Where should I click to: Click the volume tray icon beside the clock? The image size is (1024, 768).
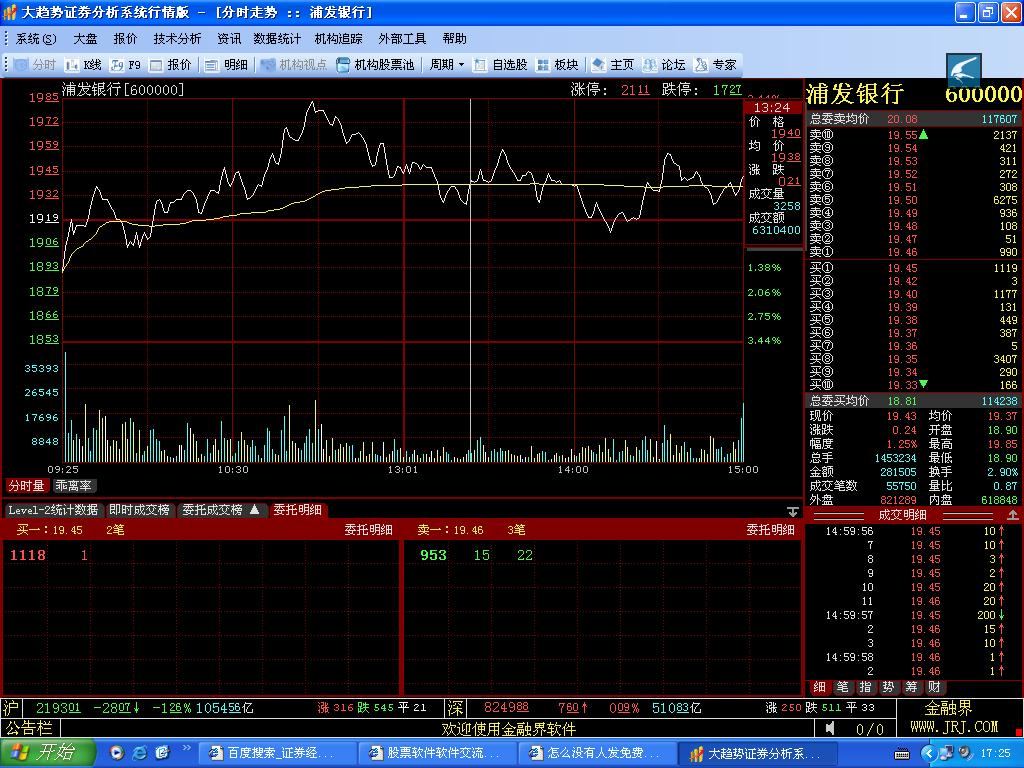[x=965, y=754]
